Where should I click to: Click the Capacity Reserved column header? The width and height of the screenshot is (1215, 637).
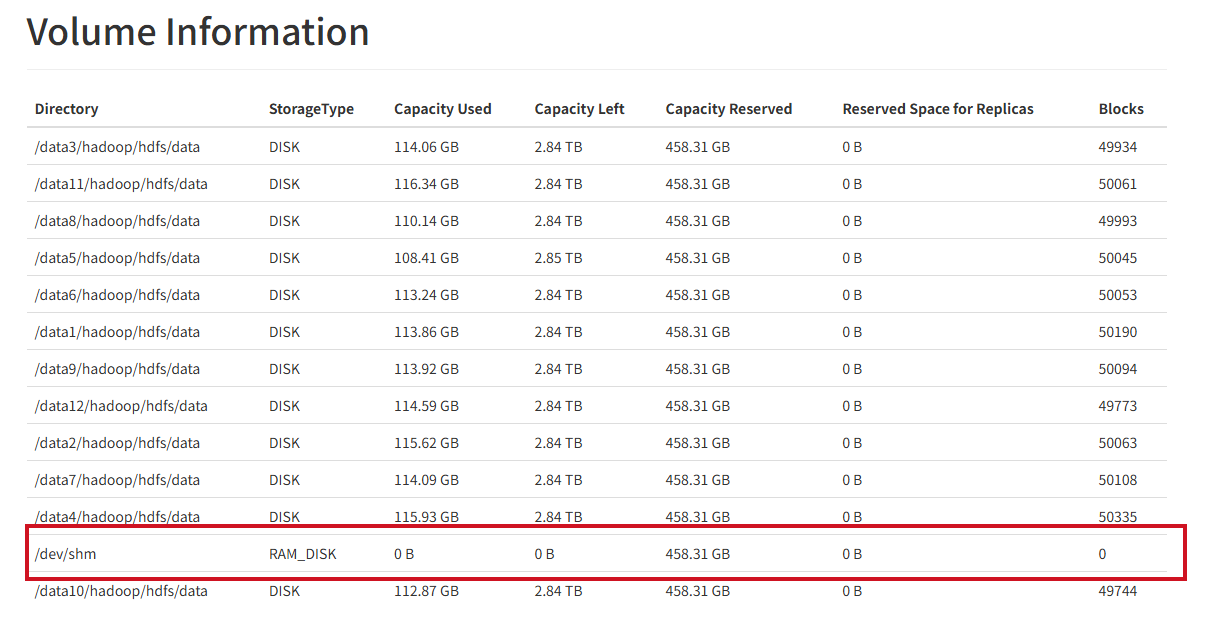click(x=728, y=109)
